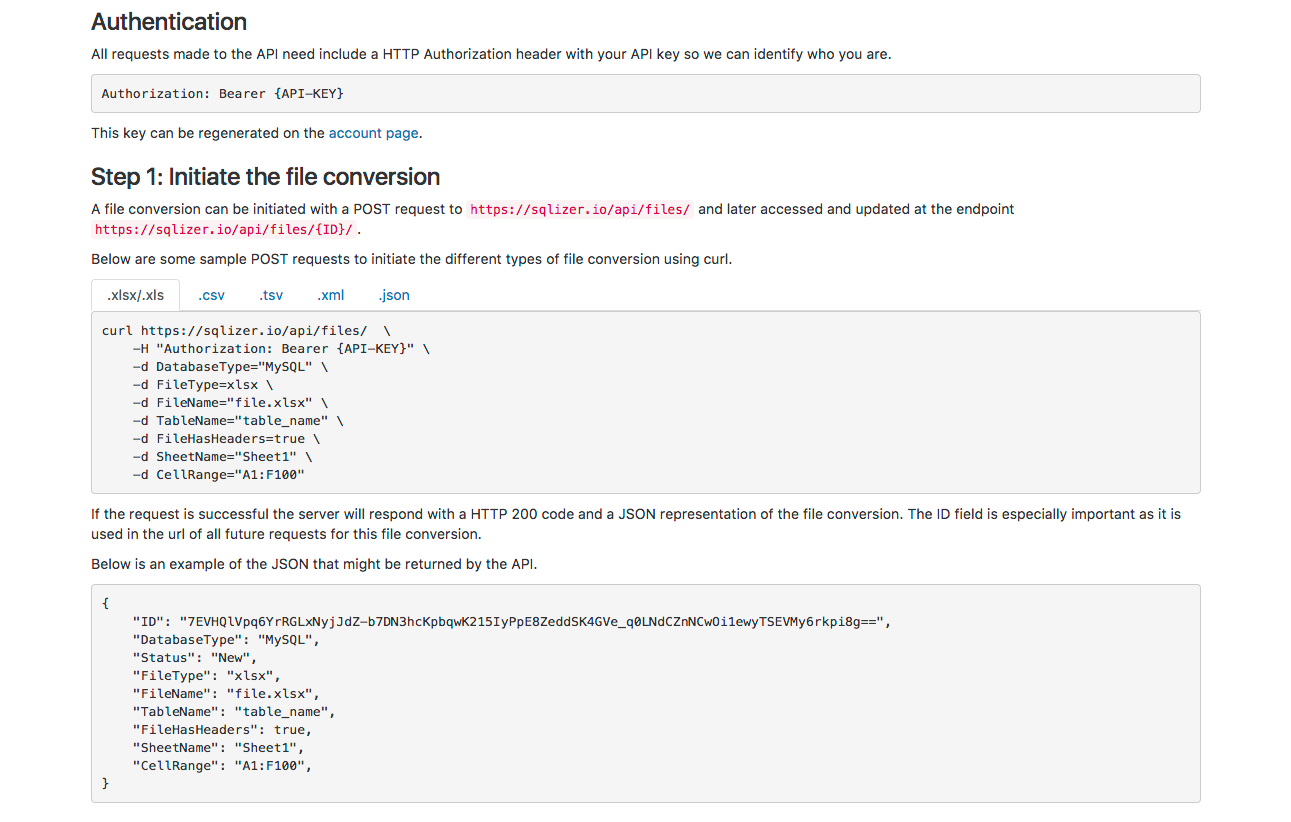Image resolution: width=1291 pixels, height=822 pixels.
Task: Click the -d SheetName="Sheet1" curl line
Action: click(222, 457)
